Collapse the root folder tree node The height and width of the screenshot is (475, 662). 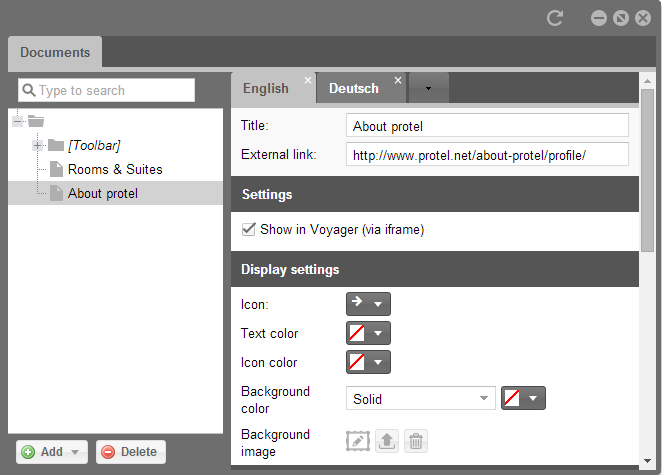click(x=17, y=122)
